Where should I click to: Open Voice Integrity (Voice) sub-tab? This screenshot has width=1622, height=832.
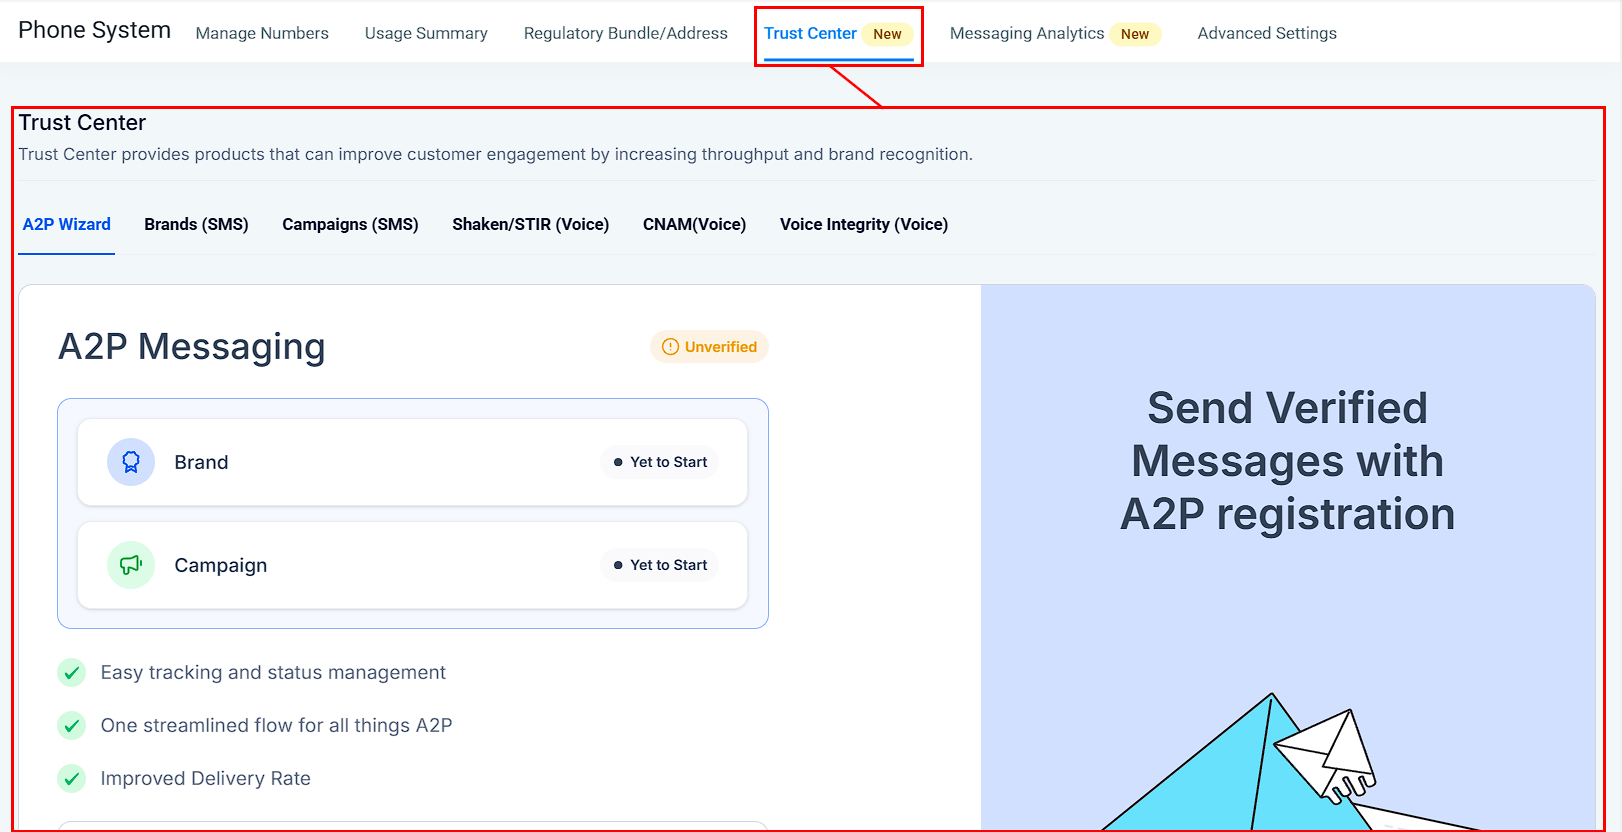point(864,224)
